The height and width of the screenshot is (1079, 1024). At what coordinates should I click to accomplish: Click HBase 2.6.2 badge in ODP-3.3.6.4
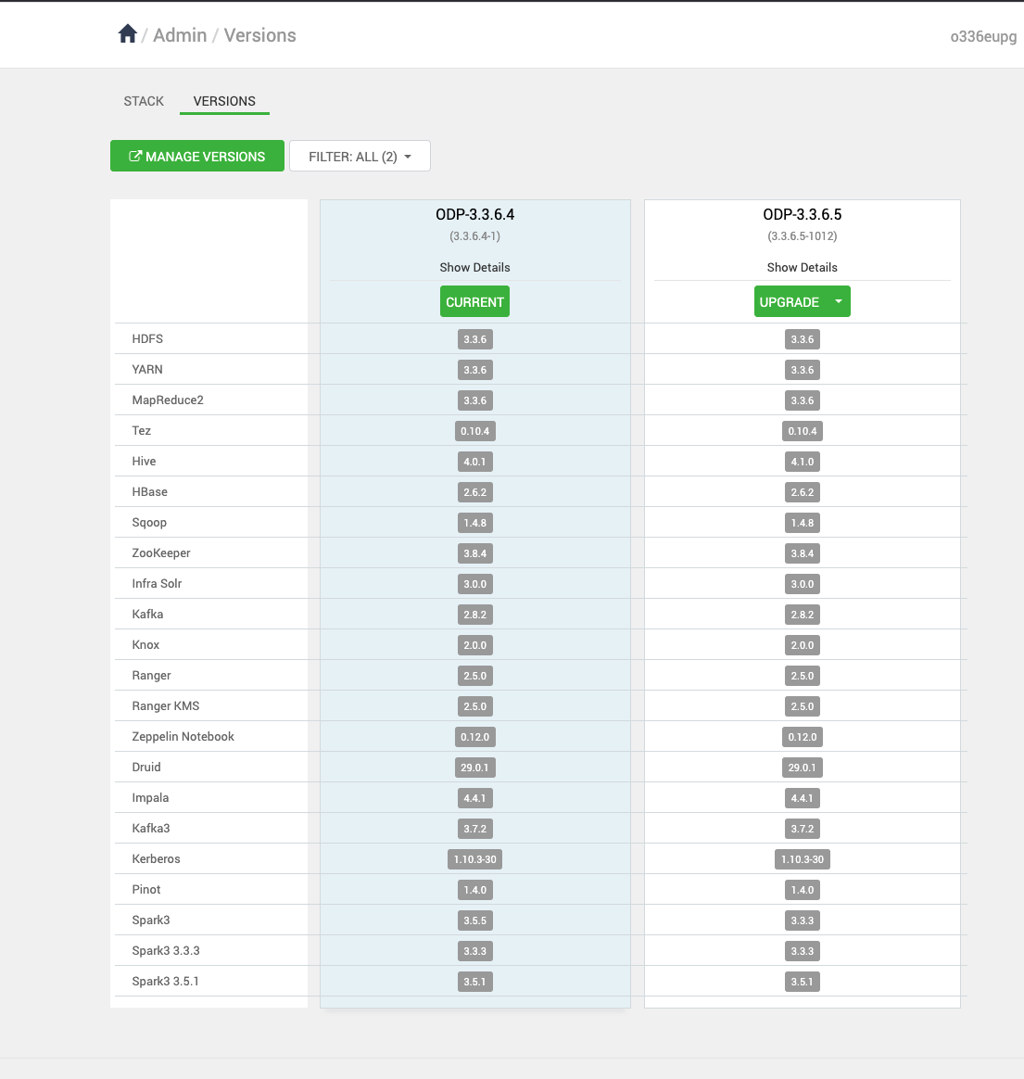[475, 493]
